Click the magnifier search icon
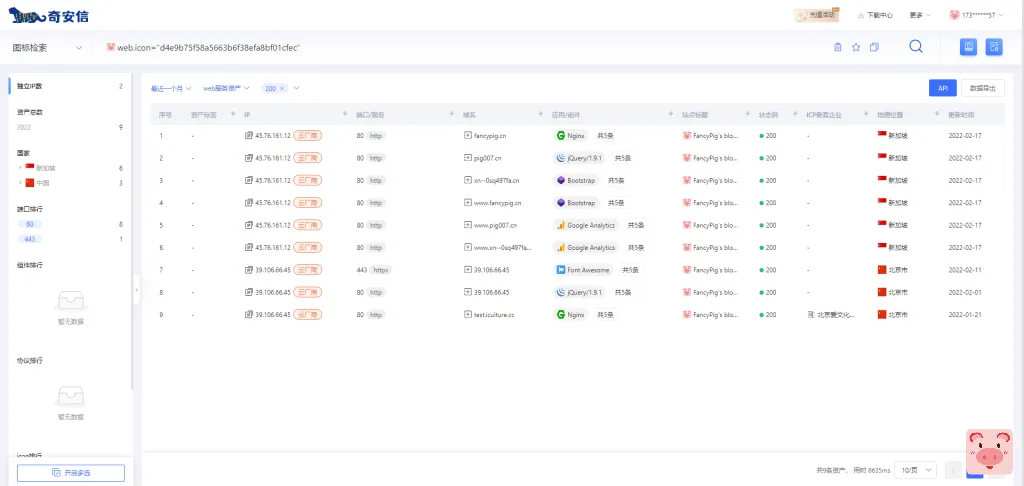The height and width of the screenshot is (486, 1024). [915, 47]
